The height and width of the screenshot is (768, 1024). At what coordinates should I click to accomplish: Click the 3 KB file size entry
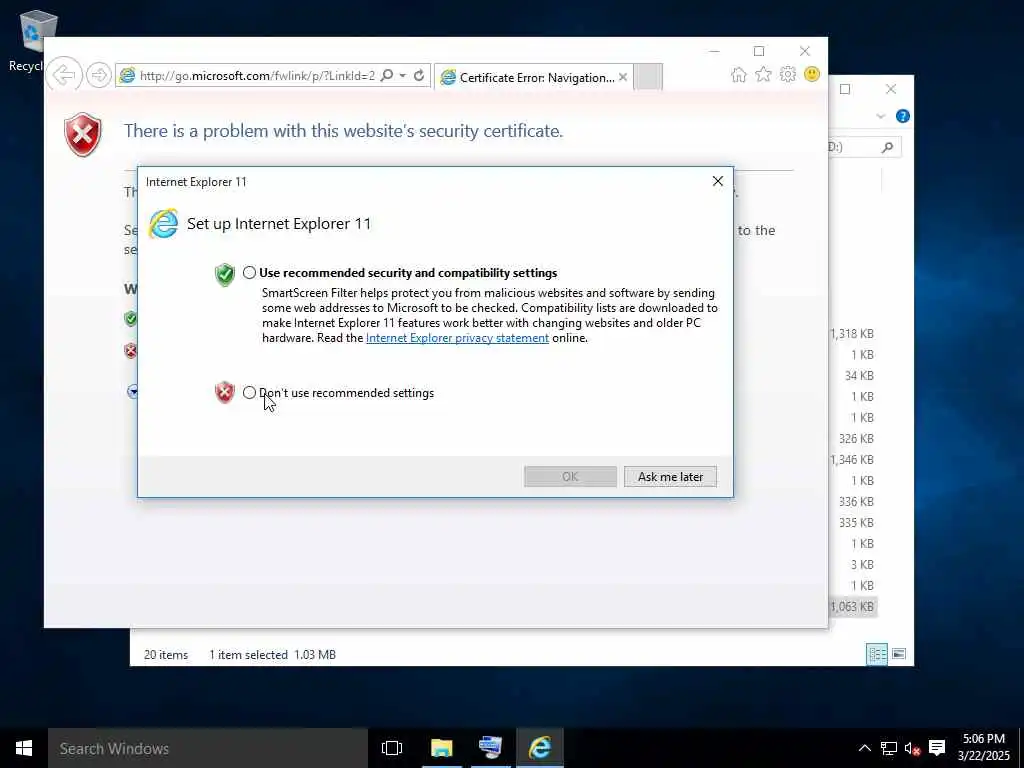(x=862, y=564)
